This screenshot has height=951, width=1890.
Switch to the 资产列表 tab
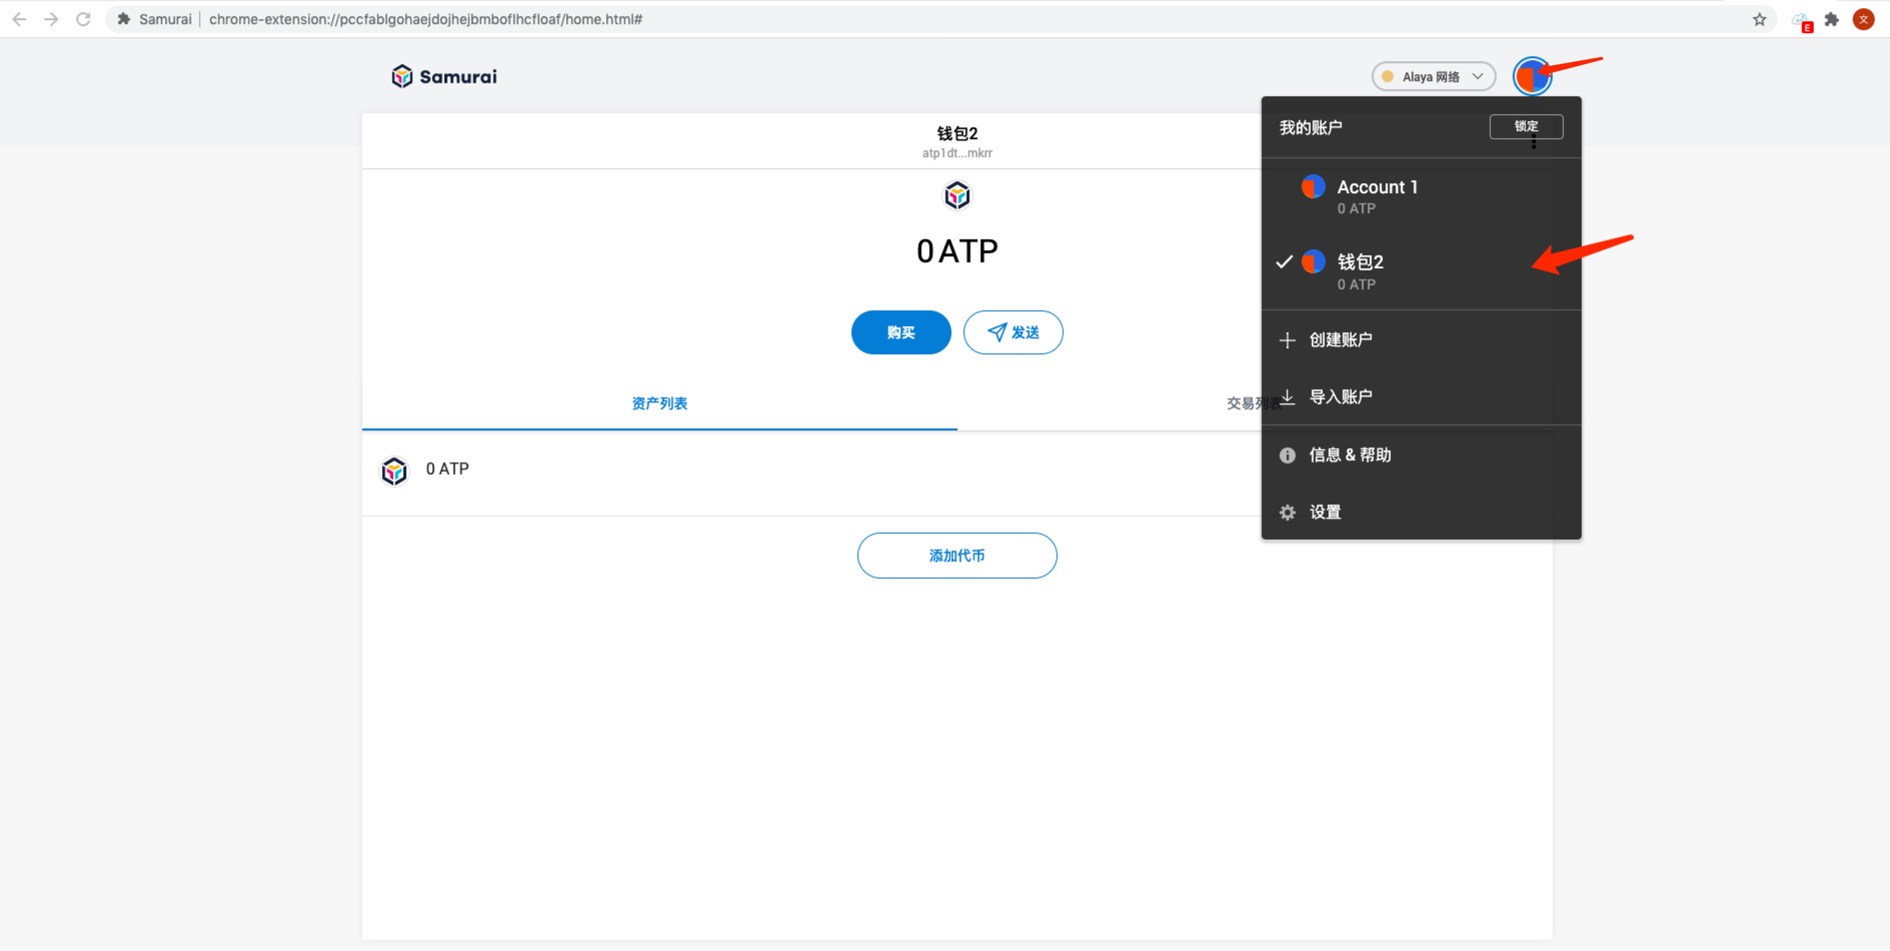pyautogui.click(x=659, y=404)
